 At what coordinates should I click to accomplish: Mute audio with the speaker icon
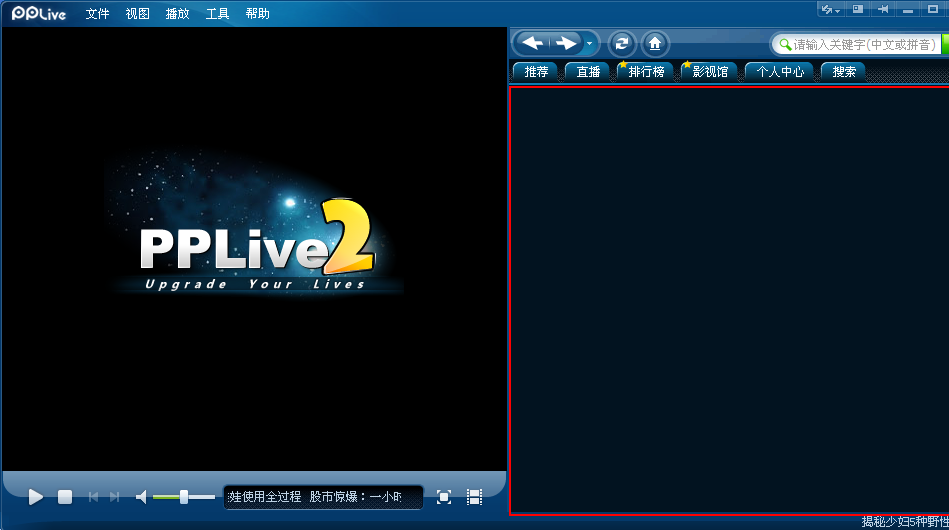tap(141, 497)
